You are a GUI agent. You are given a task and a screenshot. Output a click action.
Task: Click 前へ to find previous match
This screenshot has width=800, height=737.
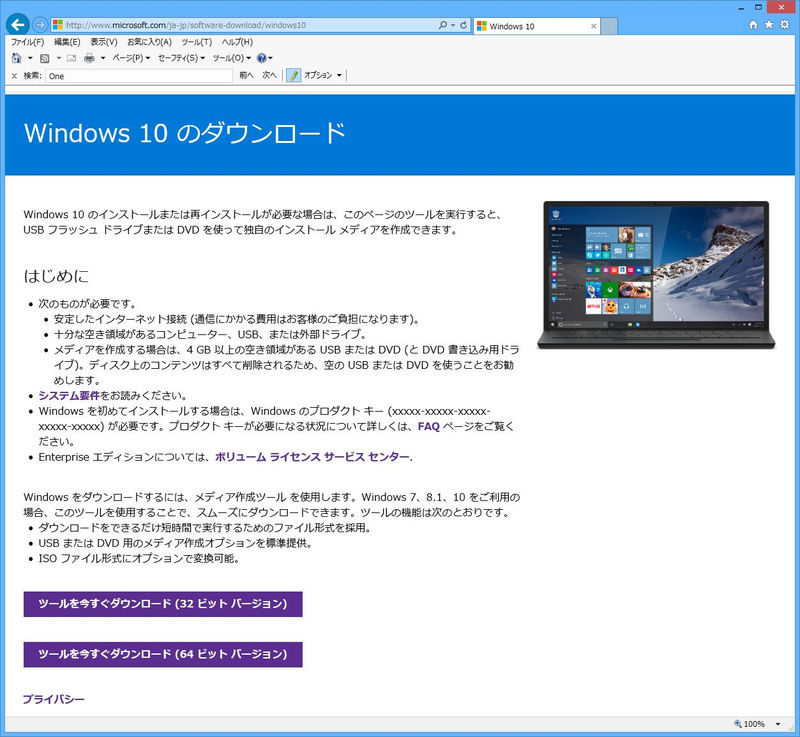tap(246, 75)
